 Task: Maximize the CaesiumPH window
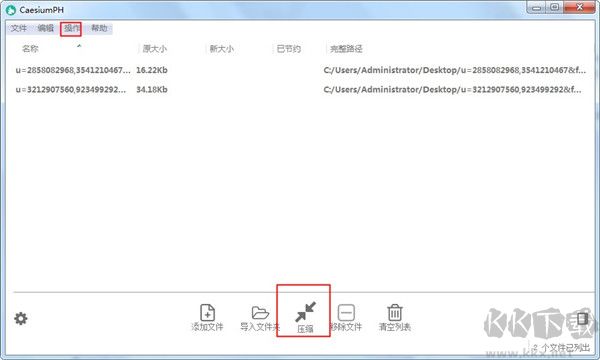pos(554,7)
